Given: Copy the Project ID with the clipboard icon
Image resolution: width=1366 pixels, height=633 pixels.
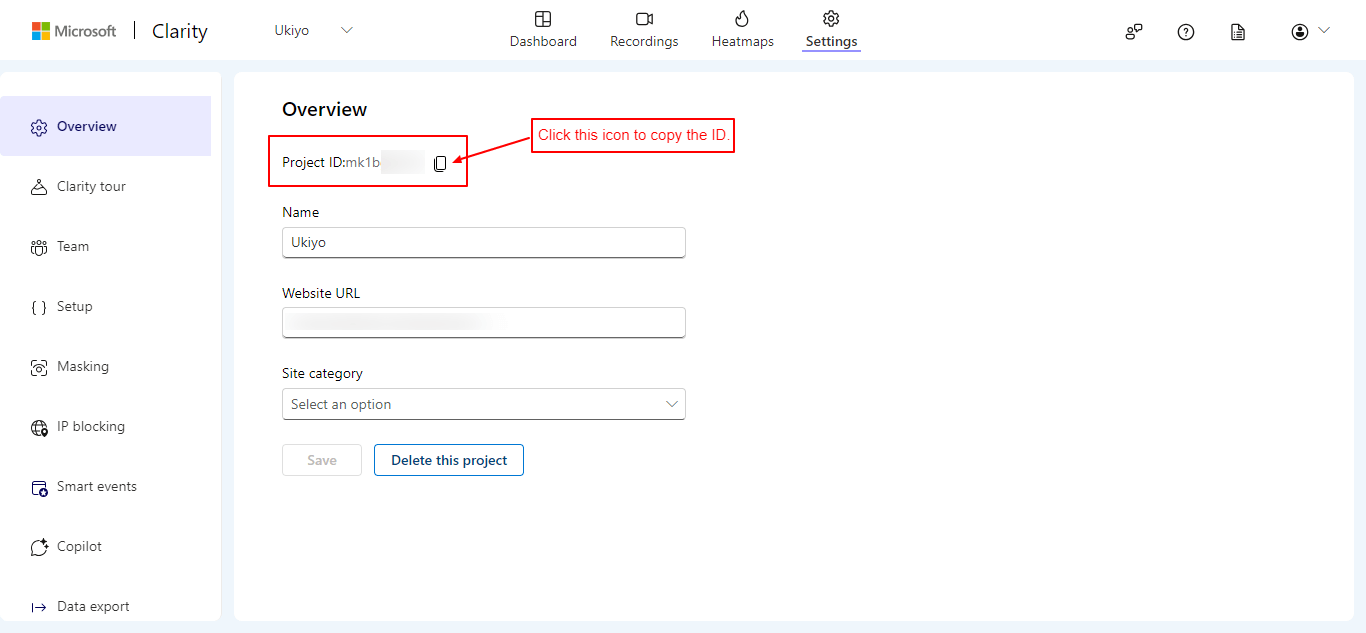Looking at the screenshot, I should tap(440, 163).
